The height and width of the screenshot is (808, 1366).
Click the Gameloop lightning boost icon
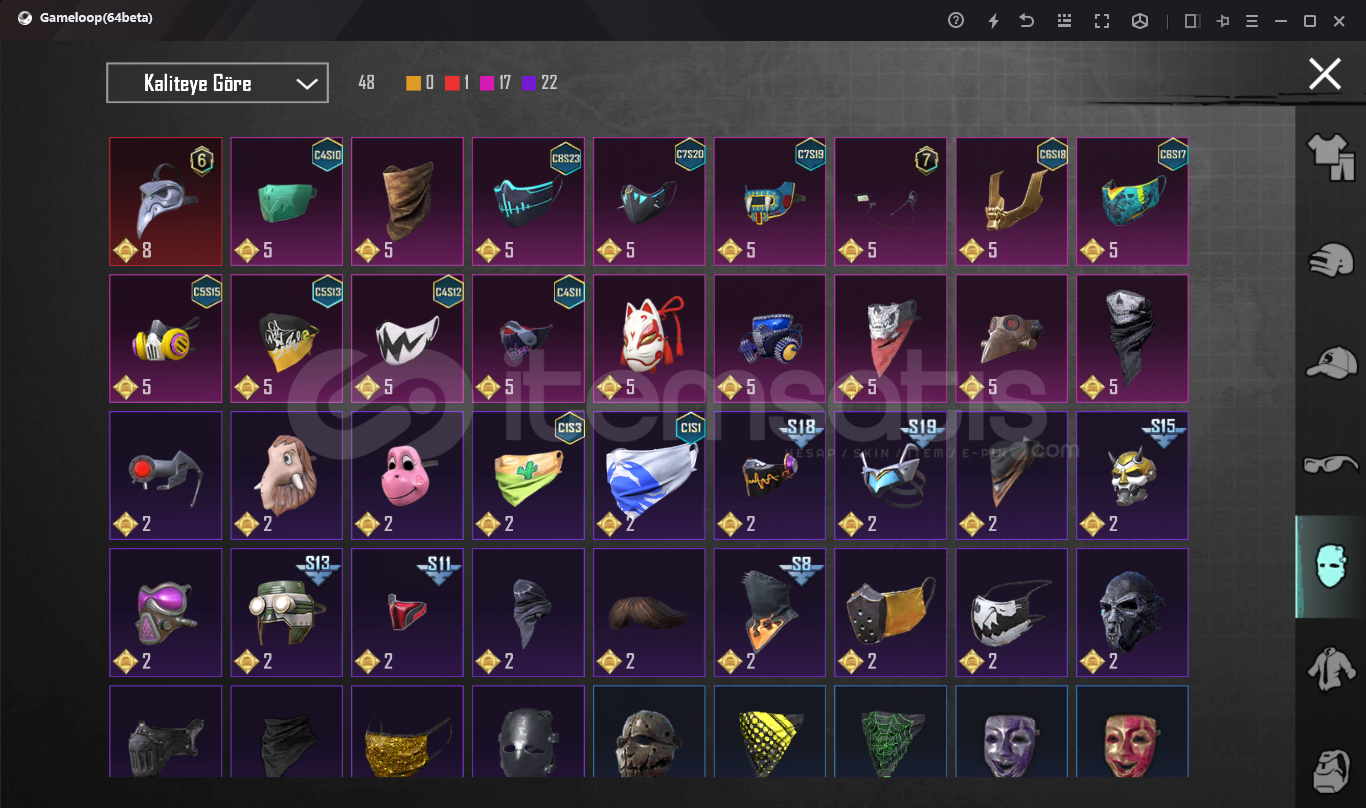click(x=993, y=20)
